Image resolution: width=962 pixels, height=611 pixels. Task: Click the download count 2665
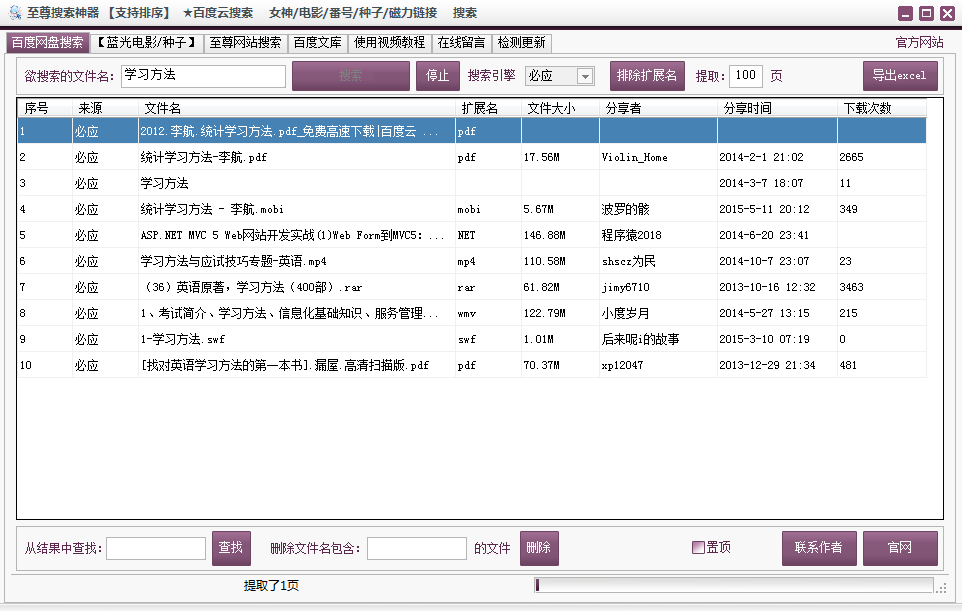point(851,157)
